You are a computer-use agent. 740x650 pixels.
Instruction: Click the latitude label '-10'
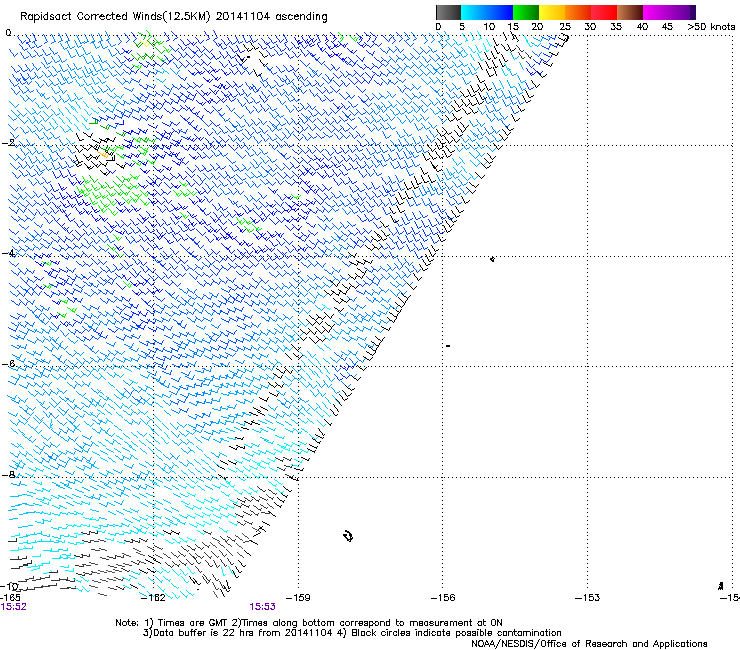click(10, 586)
